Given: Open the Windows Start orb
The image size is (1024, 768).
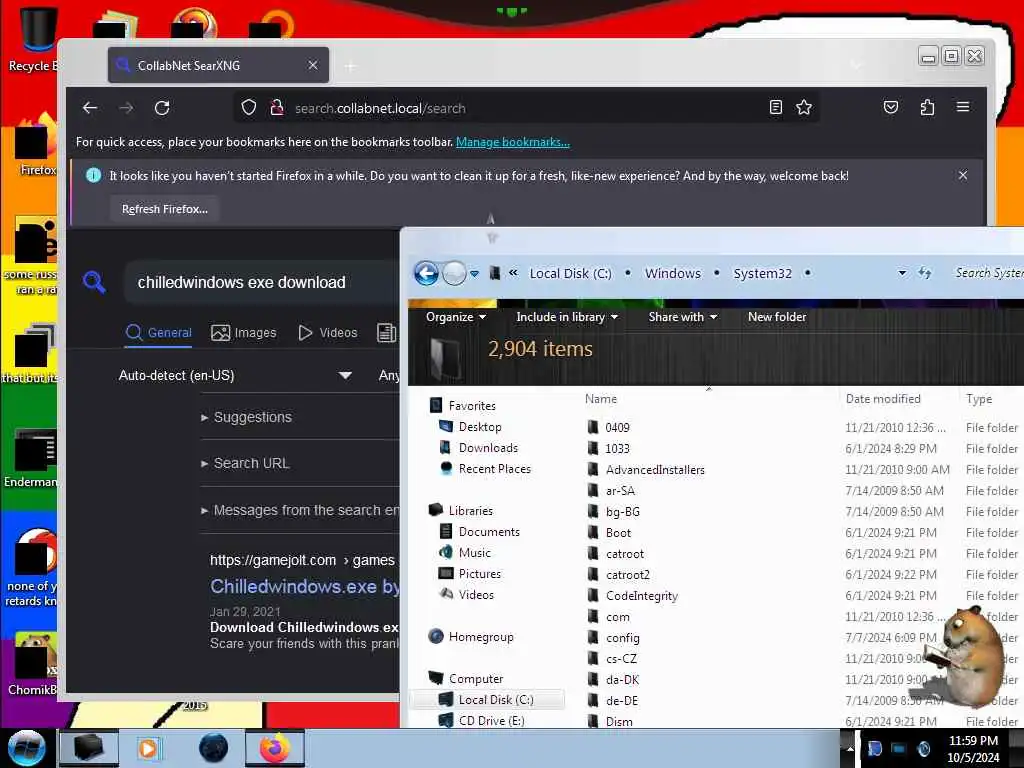Looking at the screenshot, I should click(26, 748).
